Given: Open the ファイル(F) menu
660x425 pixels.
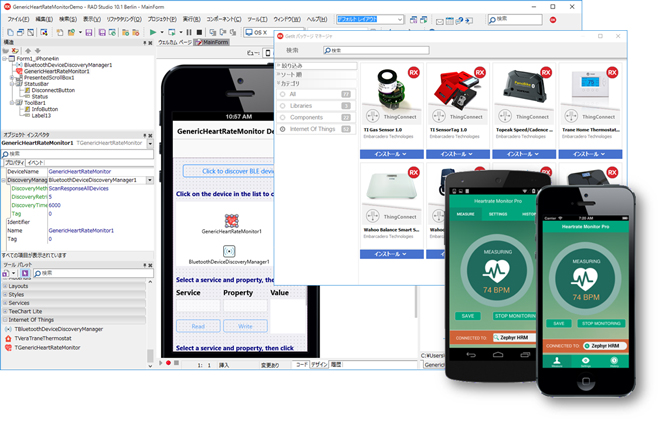Looking at the screenshot, I should tap(18, 19).
